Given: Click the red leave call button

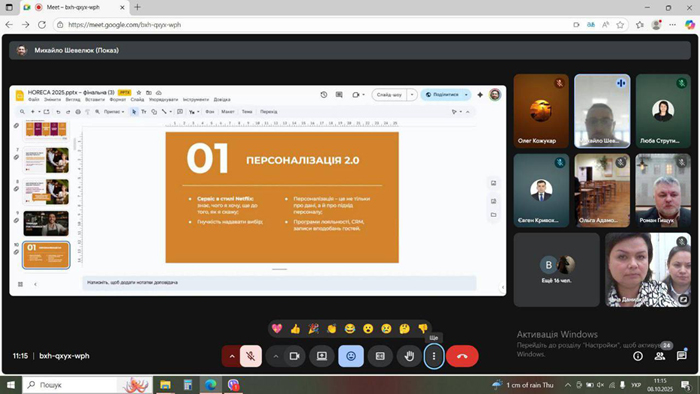Looking at the screenshot, I should (462, 356).
